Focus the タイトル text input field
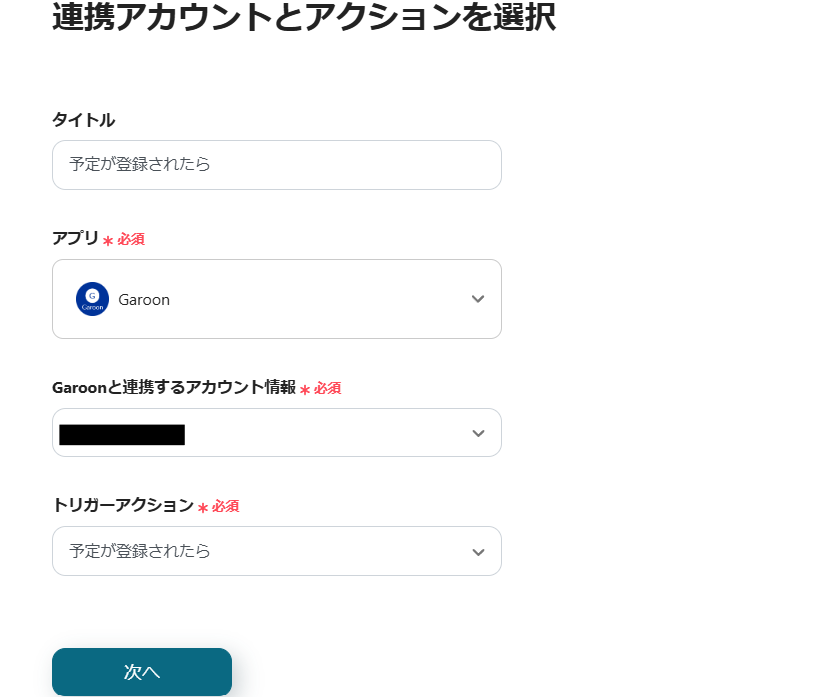 pos(276,165)
